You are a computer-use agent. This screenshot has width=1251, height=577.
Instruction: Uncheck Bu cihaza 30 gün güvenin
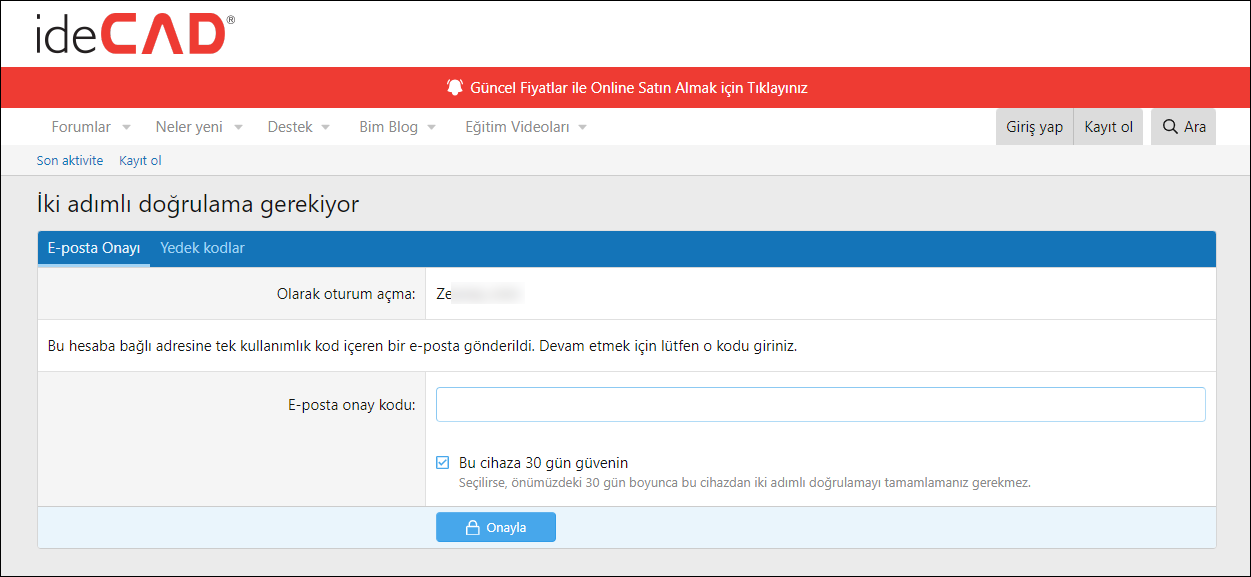coord(443,463)
